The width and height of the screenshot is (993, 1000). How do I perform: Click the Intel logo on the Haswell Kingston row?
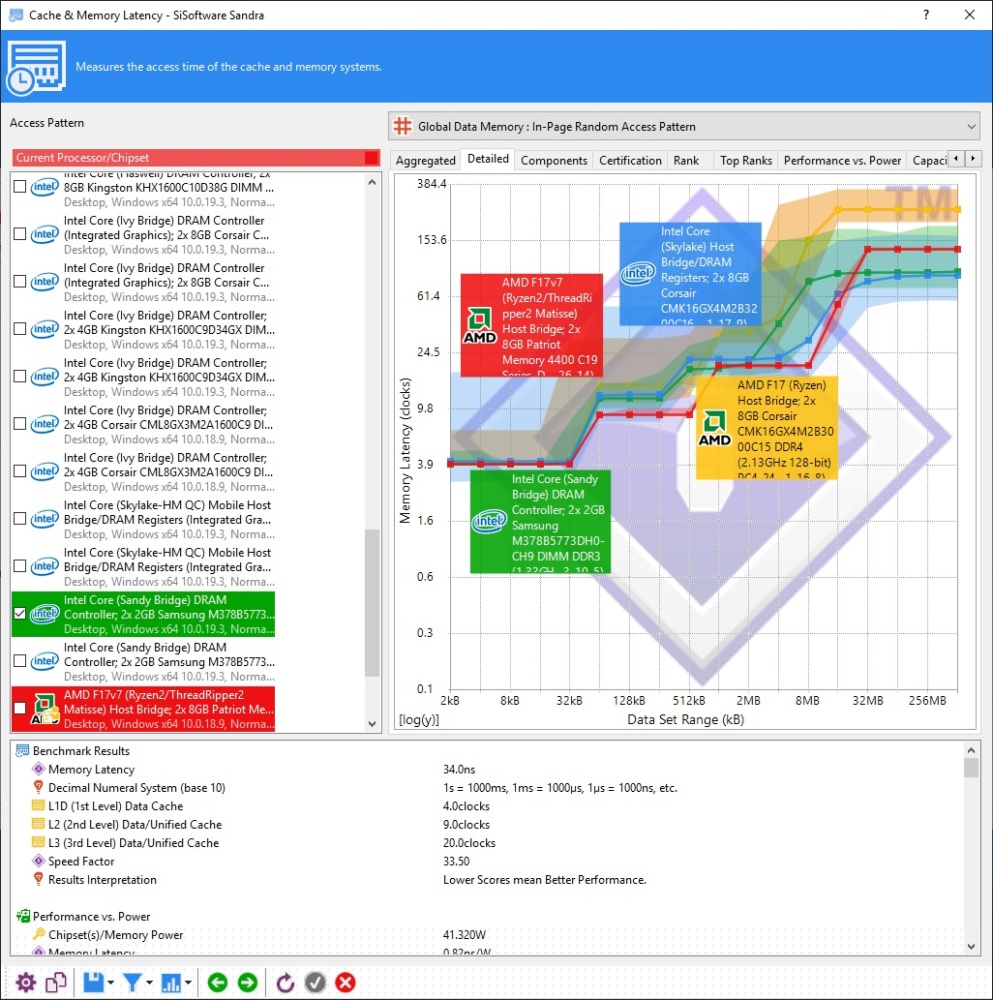[x=45, y=187]
